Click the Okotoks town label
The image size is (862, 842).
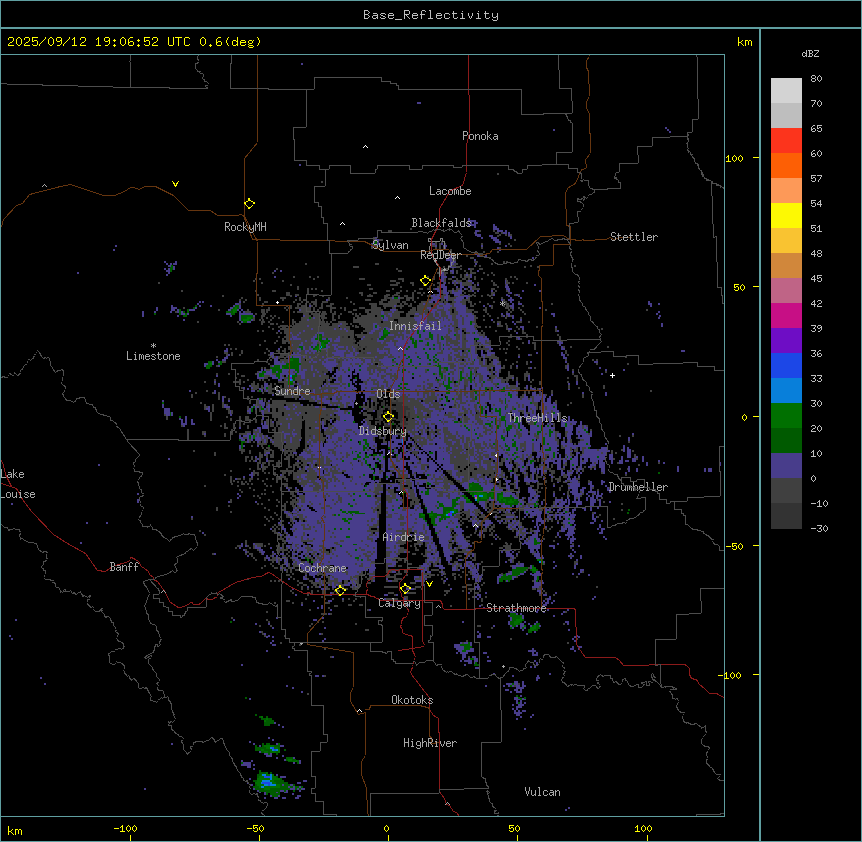(412, 700)
